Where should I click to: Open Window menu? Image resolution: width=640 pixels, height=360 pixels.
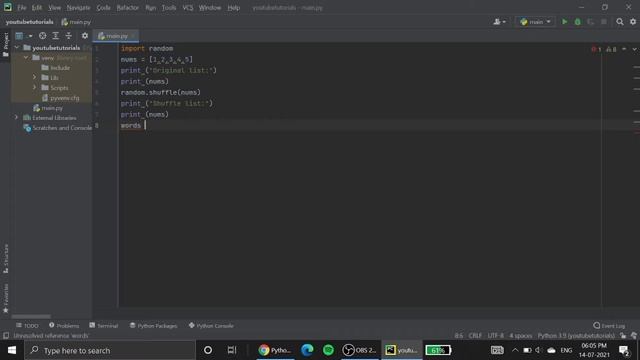(x=210, y=8)
